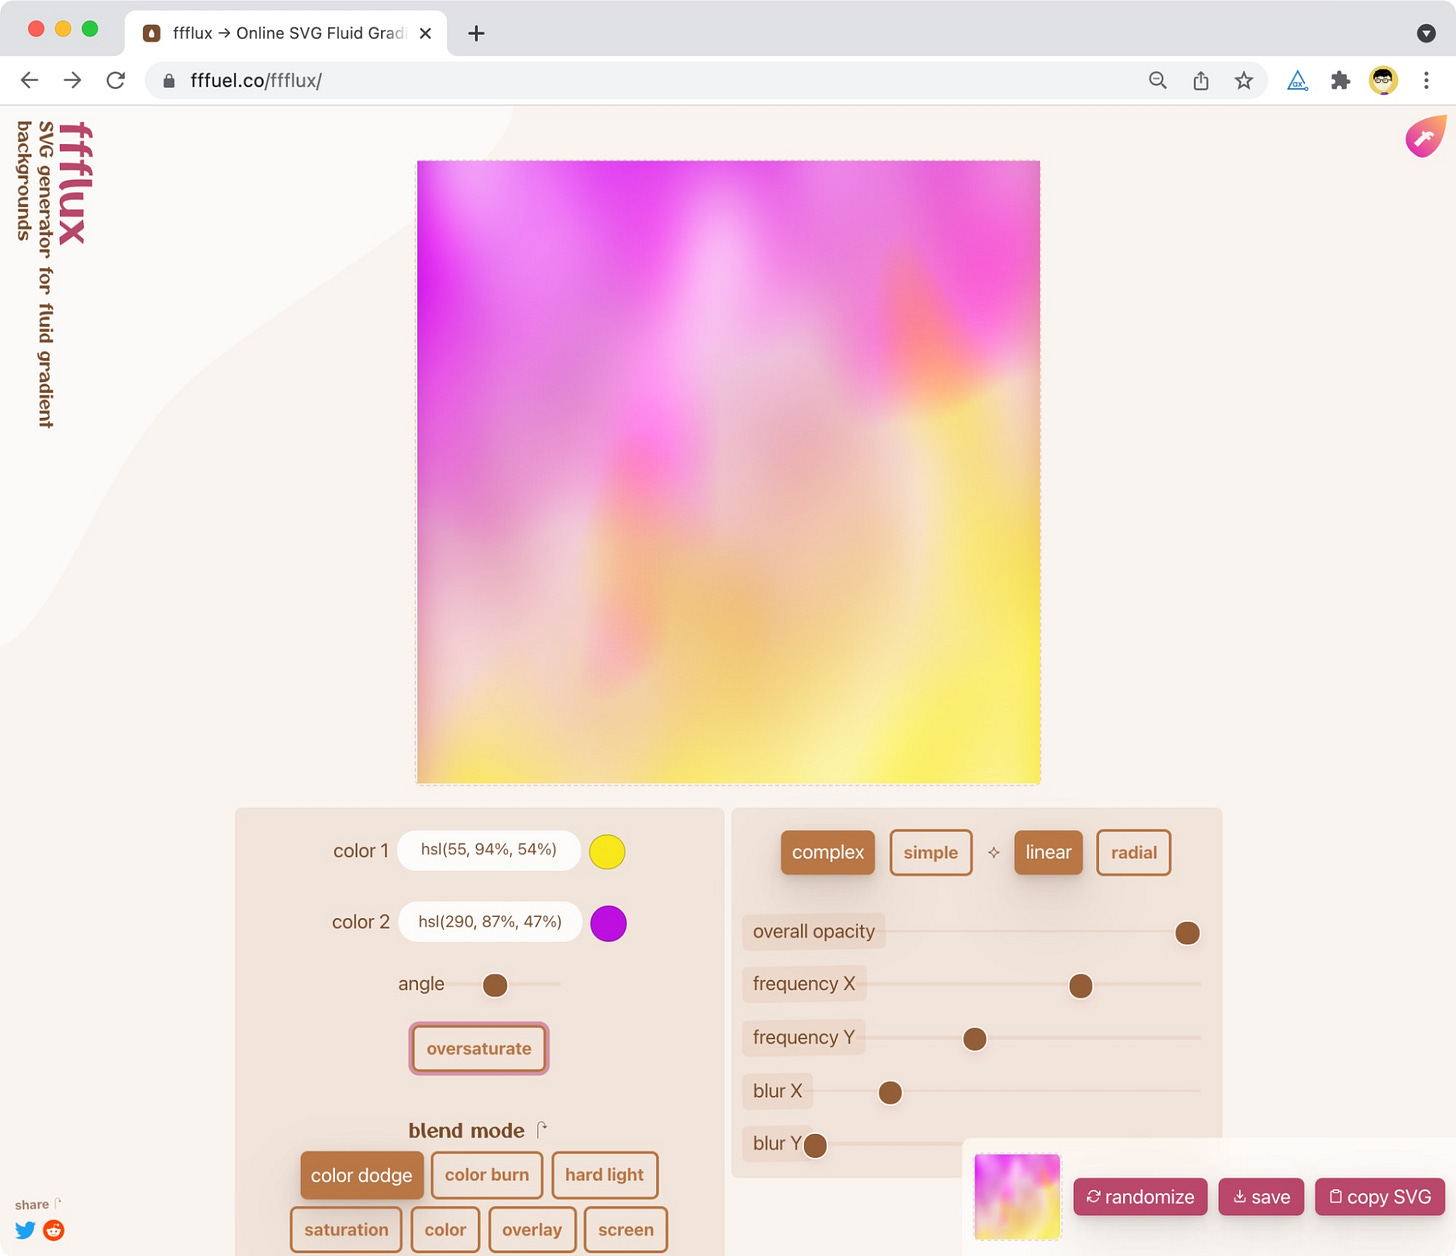Image resolution: width=1456 pixels, height=1256 pixels.
Task: Choose the radial gradient type
Action: coord(1134,853)
